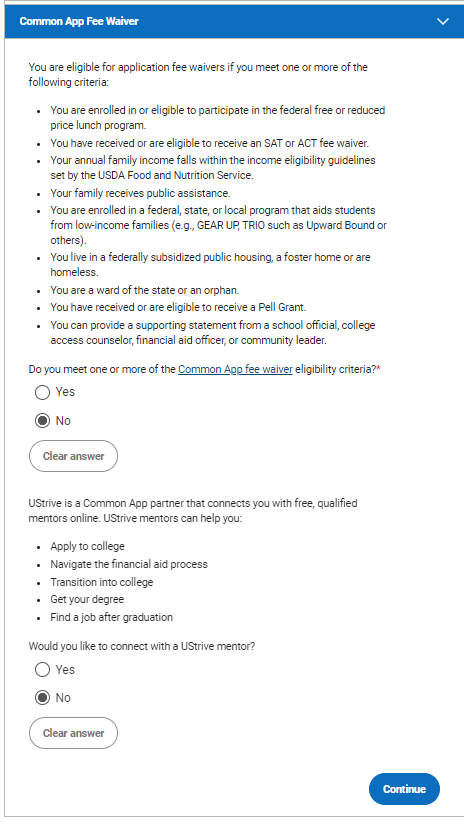The height and width of the screenshot is (825, 464).
Task: Click the 'Get your degree' bullet item
Action: coord(87,599)
